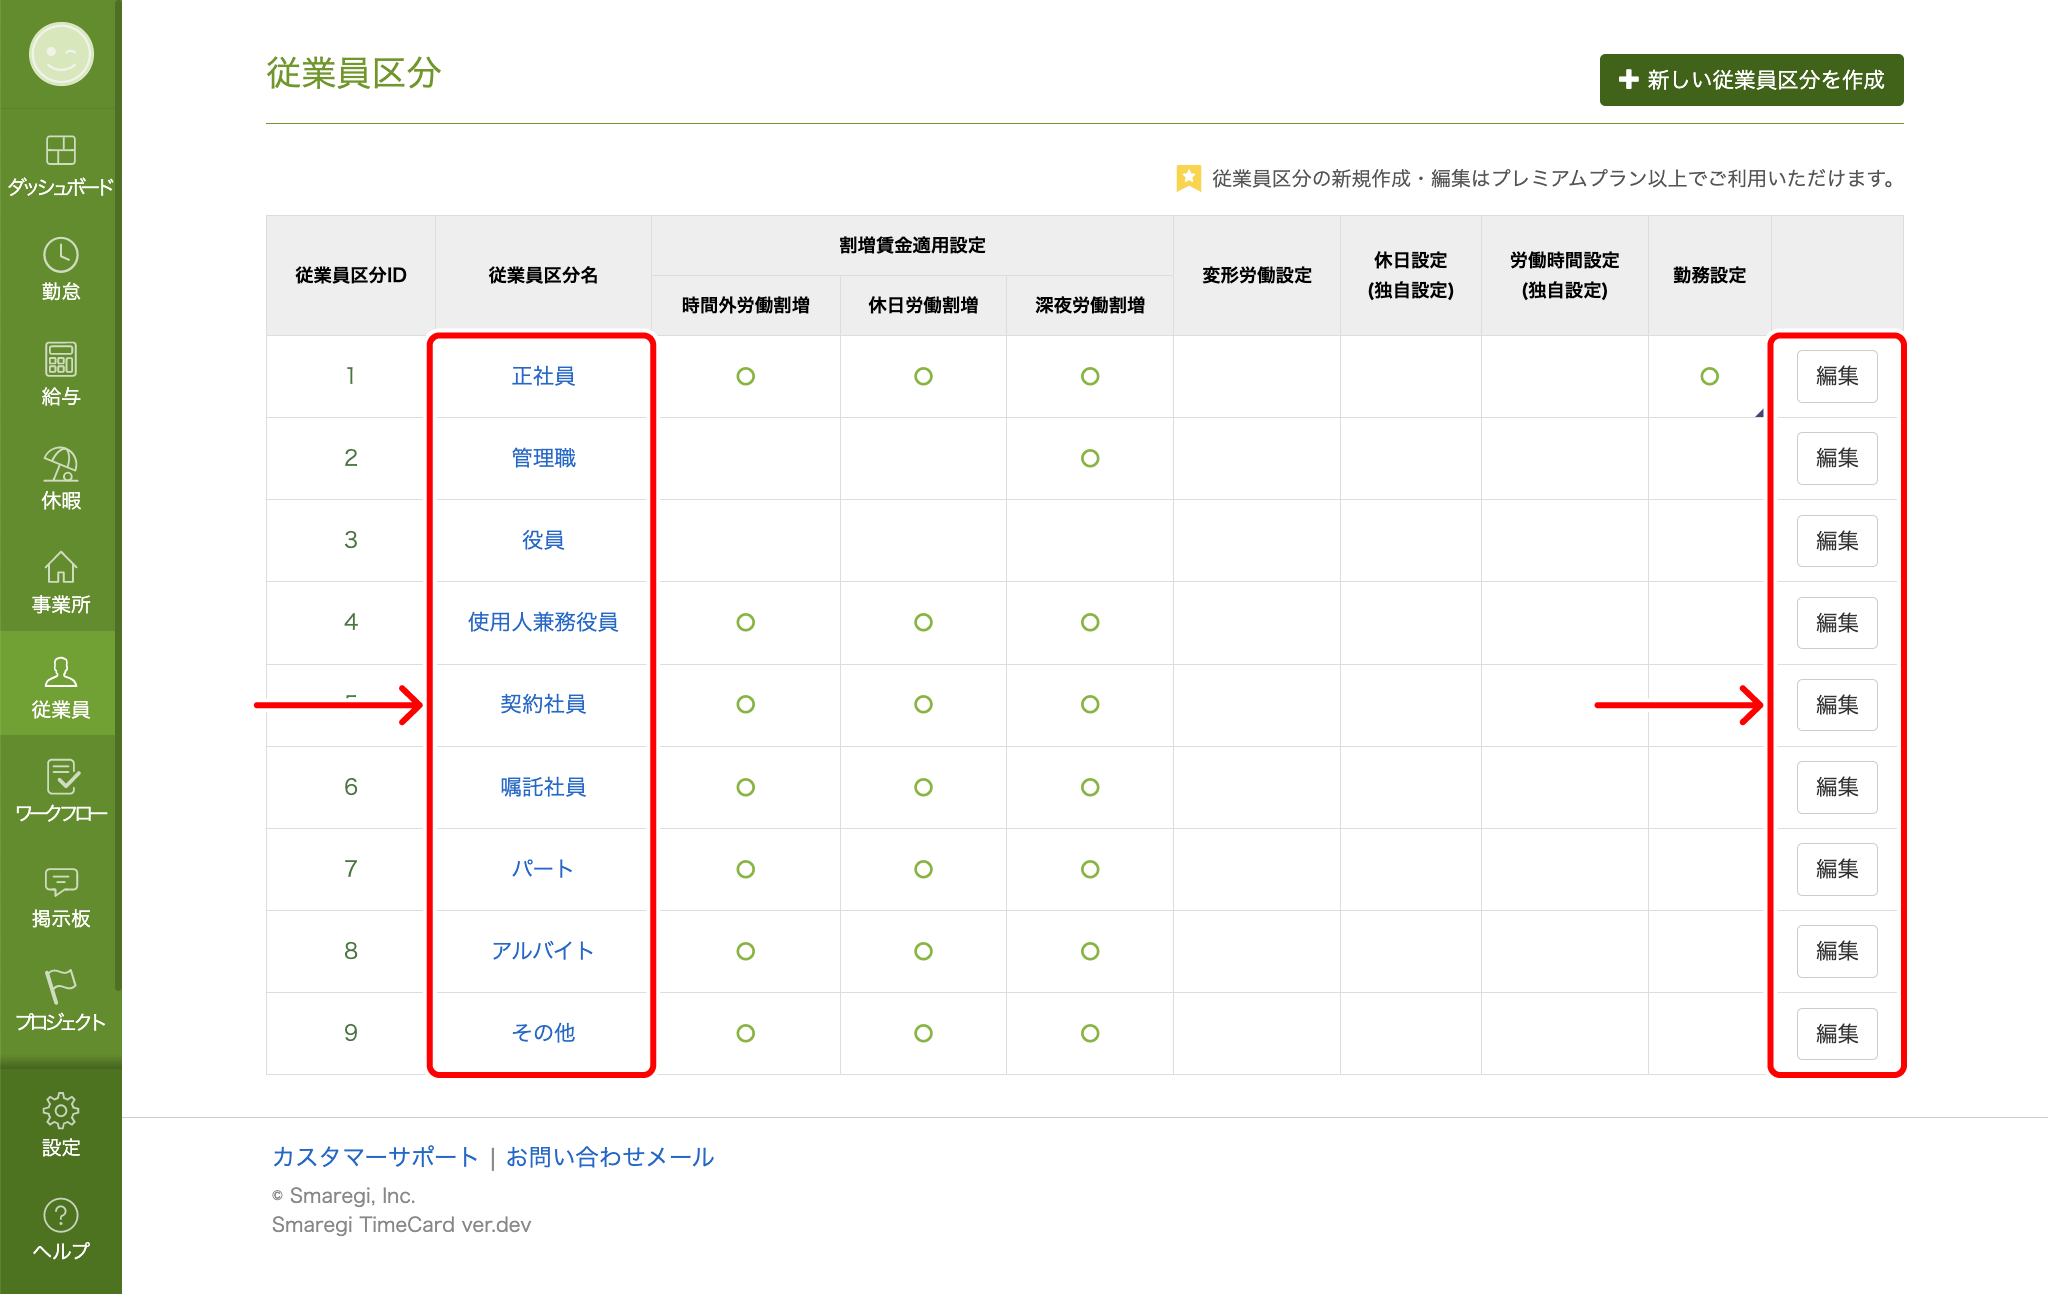
Task: Open the 嘱託社員 classification link
Action: pyautogui.click(x=543, y=787)
